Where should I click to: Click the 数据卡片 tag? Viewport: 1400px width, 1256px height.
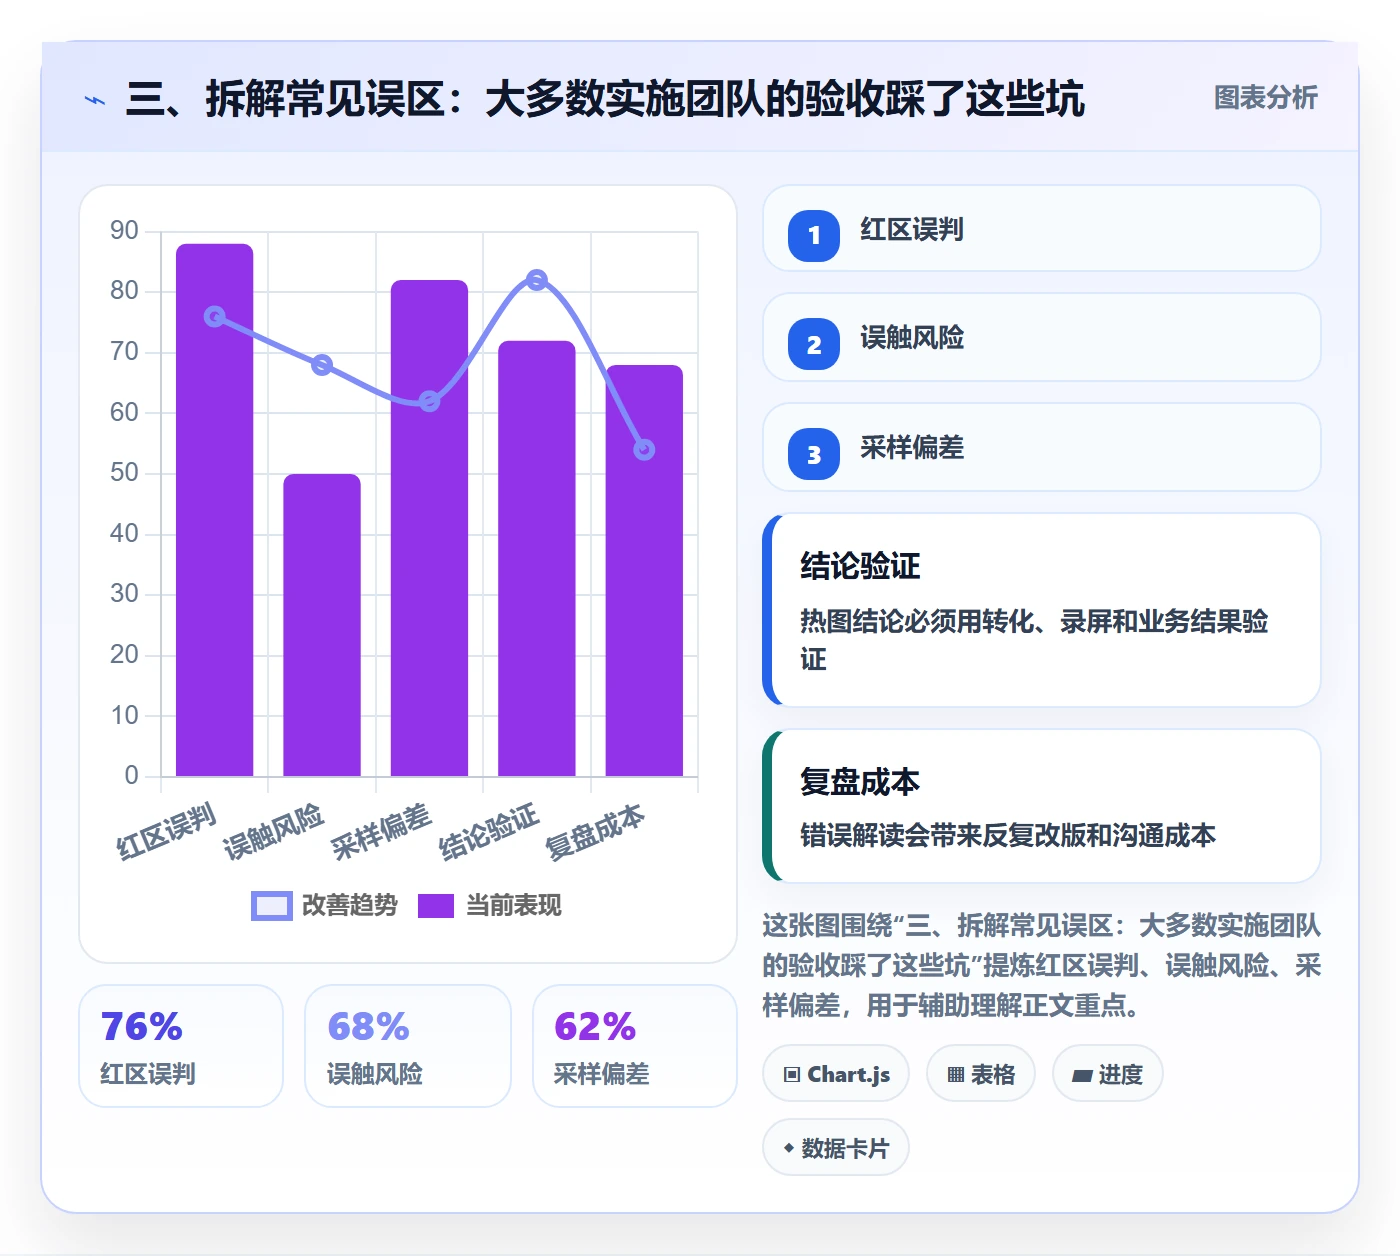[836, 1148]
